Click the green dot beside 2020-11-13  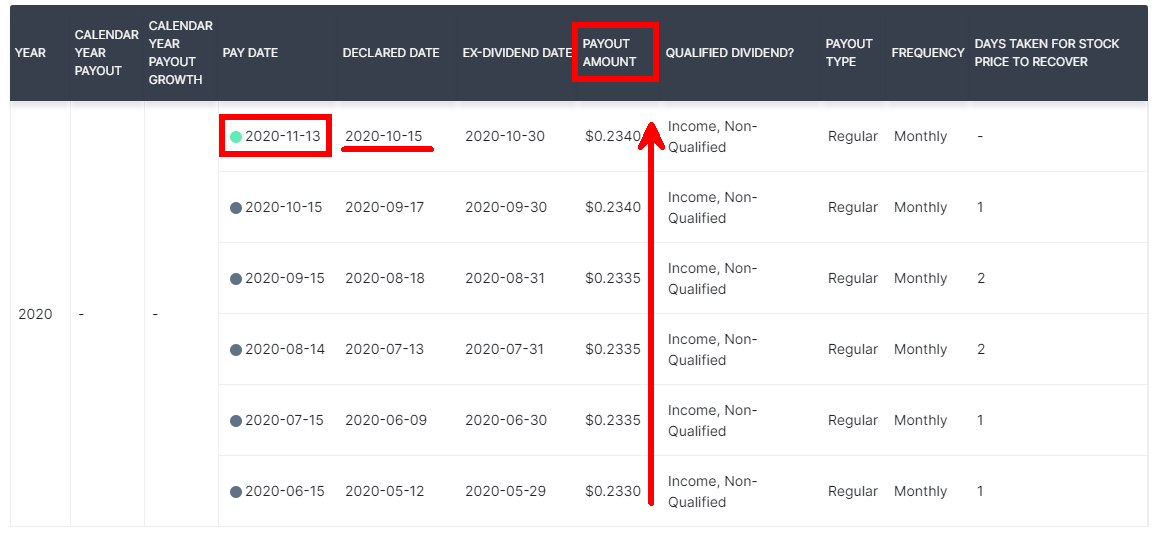(x=236, y=137)
